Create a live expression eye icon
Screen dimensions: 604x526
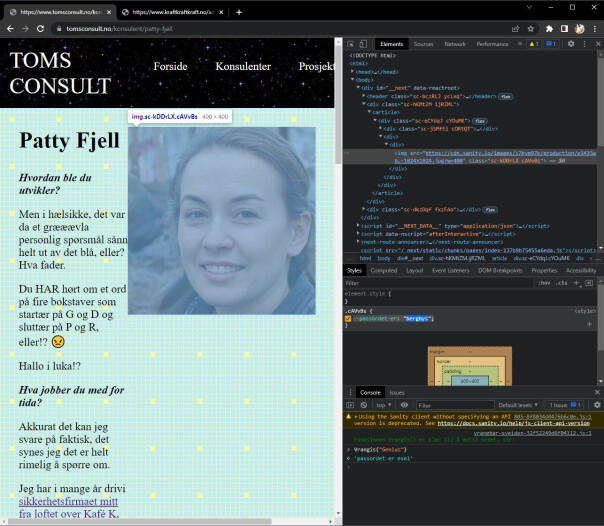404,405
